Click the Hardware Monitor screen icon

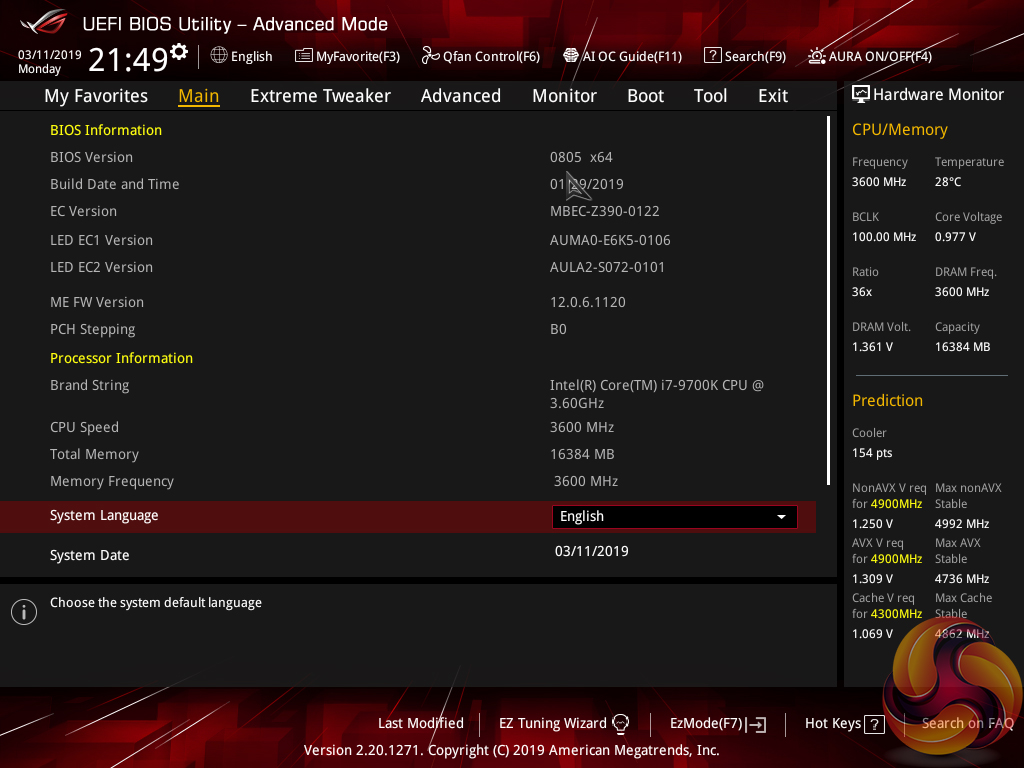click(x=861, y=95)
